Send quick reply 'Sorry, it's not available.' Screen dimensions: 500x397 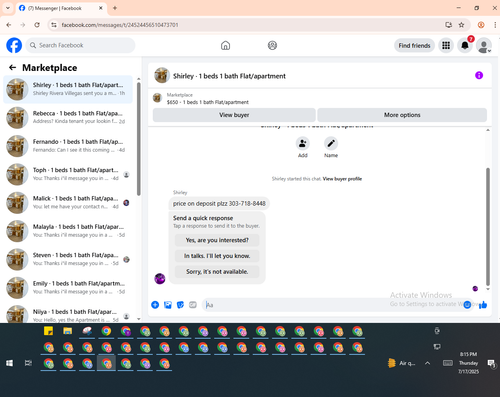[x=217, y=271]
